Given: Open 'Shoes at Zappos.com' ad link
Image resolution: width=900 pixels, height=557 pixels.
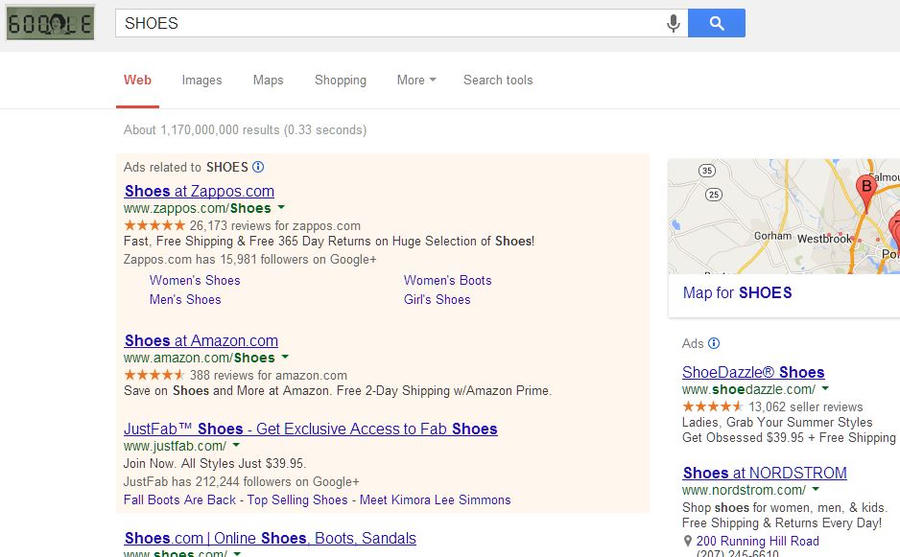Looking at the screenshot, I should tap(199, 191).
